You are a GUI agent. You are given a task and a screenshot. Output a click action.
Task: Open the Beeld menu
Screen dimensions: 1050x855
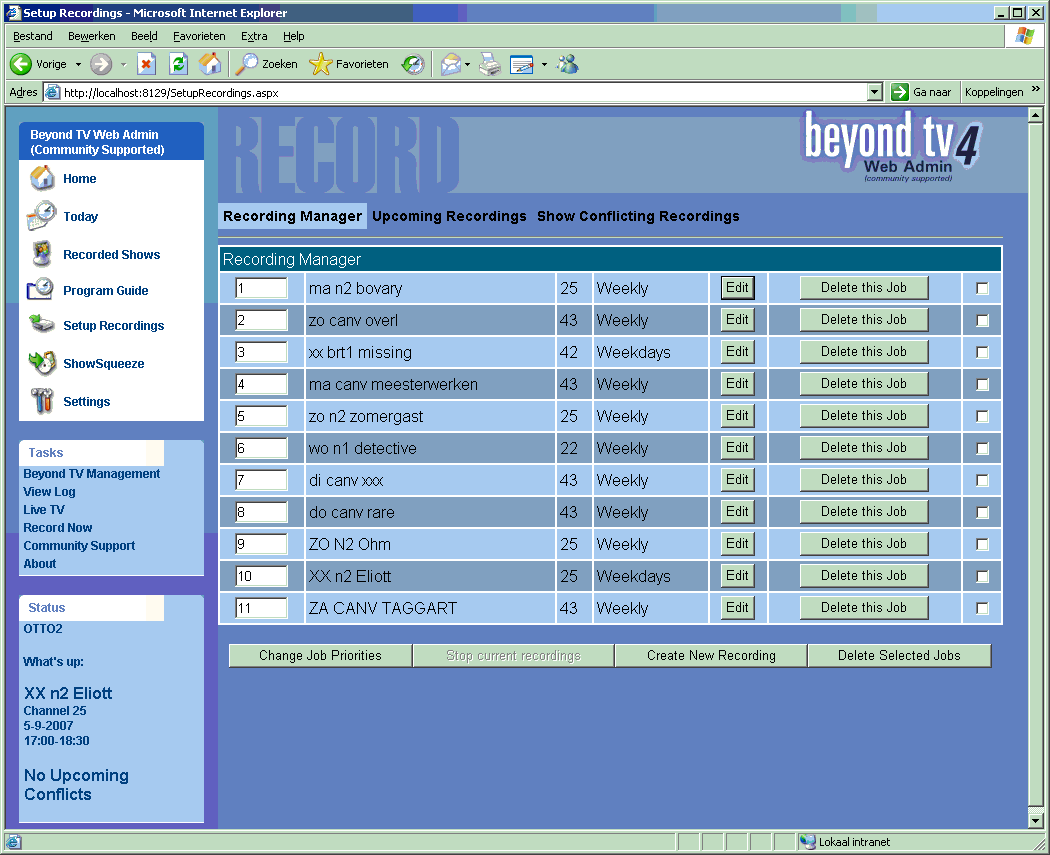coord(144,36)
